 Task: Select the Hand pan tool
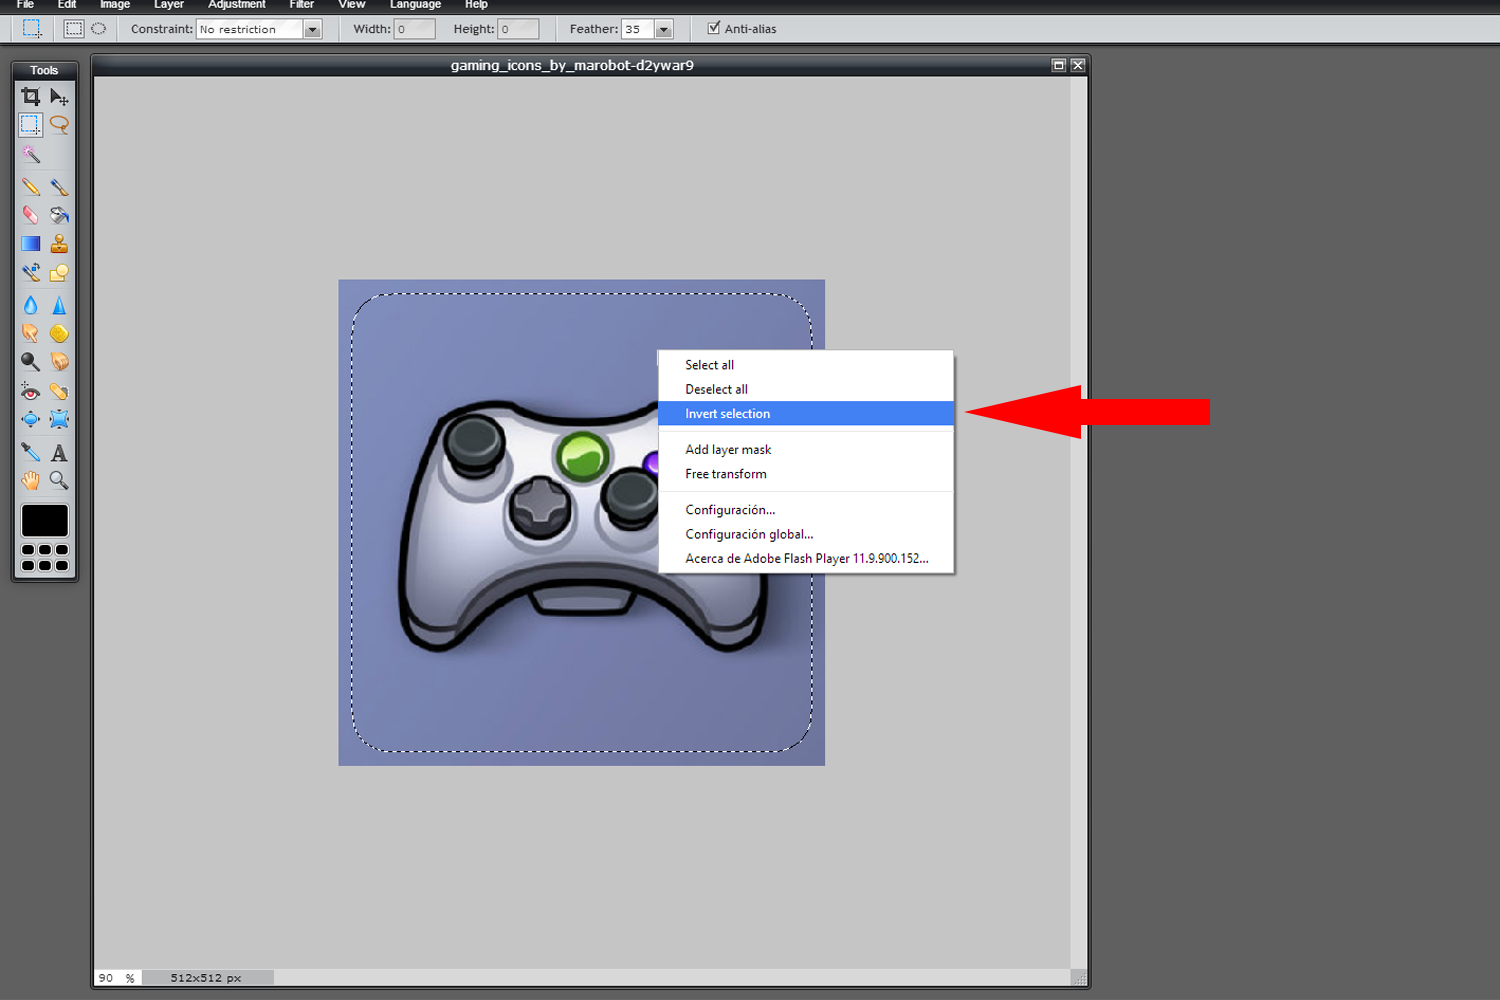pos(31,480)
